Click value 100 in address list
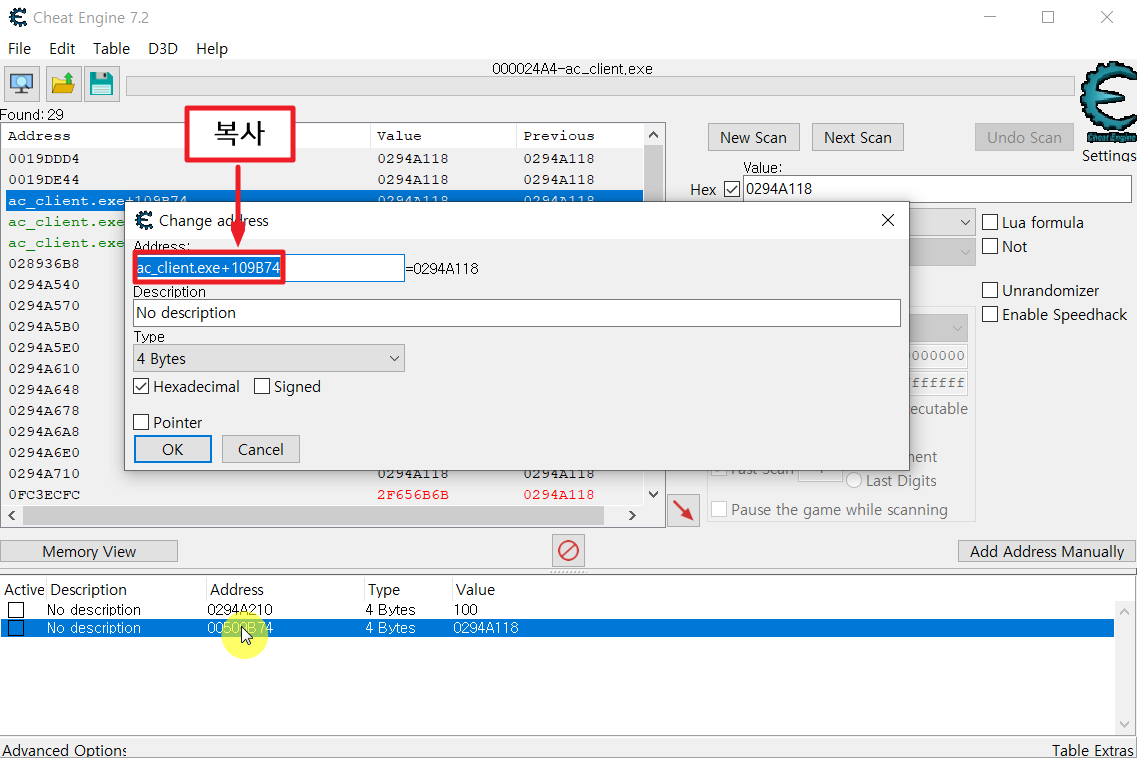1137x758 pixels. click(x=466, y=609)
